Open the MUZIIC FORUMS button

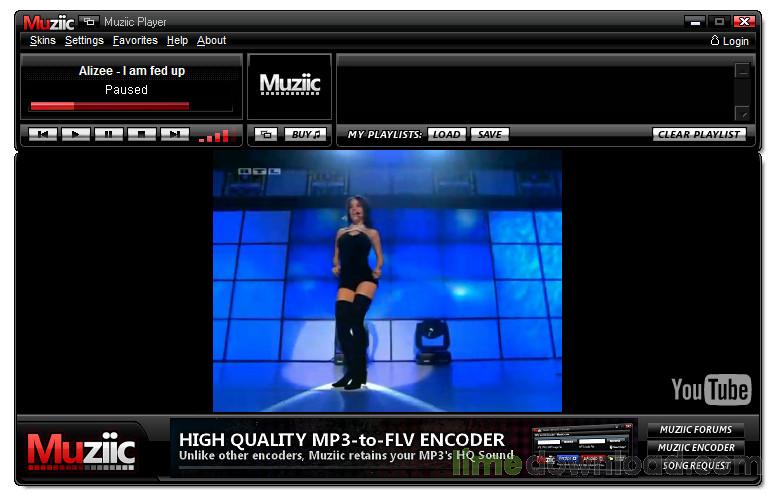695,430
